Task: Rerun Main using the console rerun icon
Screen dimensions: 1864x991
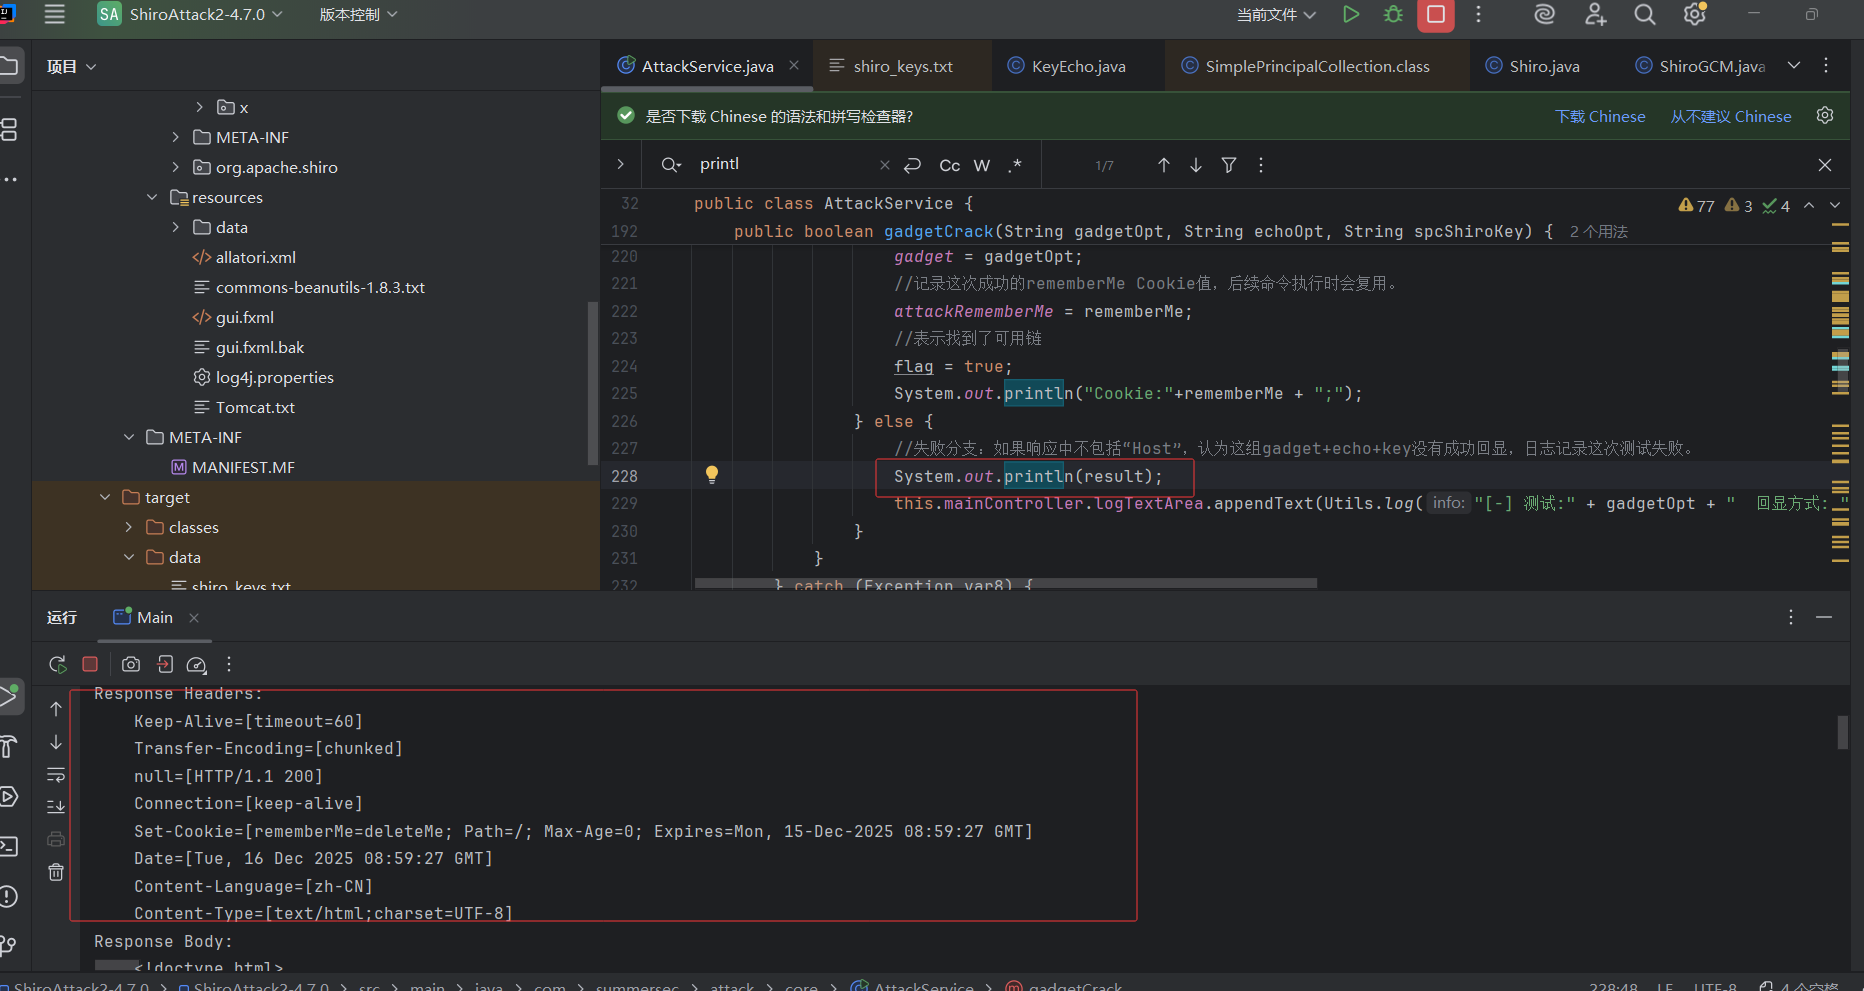Action: pyautogui.click(x=58, y=664)
